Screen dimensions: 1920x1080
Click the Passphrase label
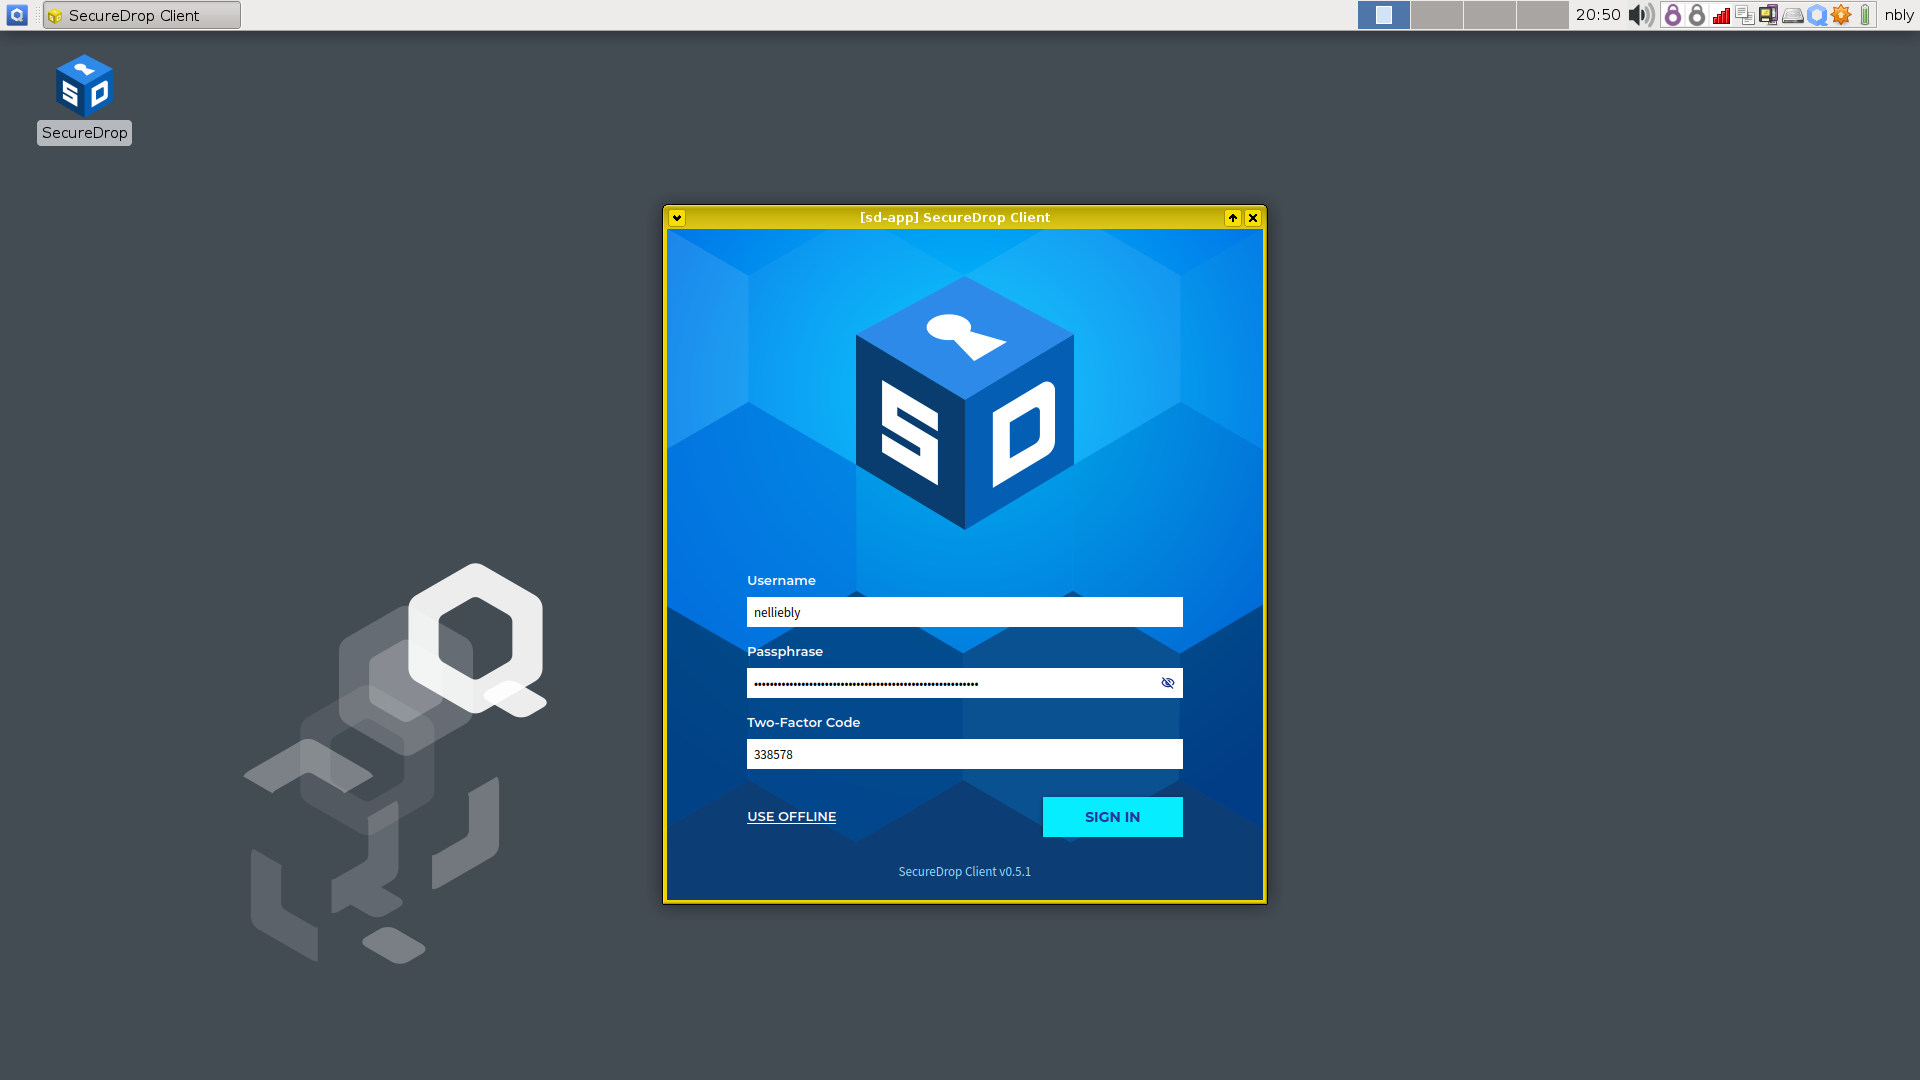pos(785,652)
